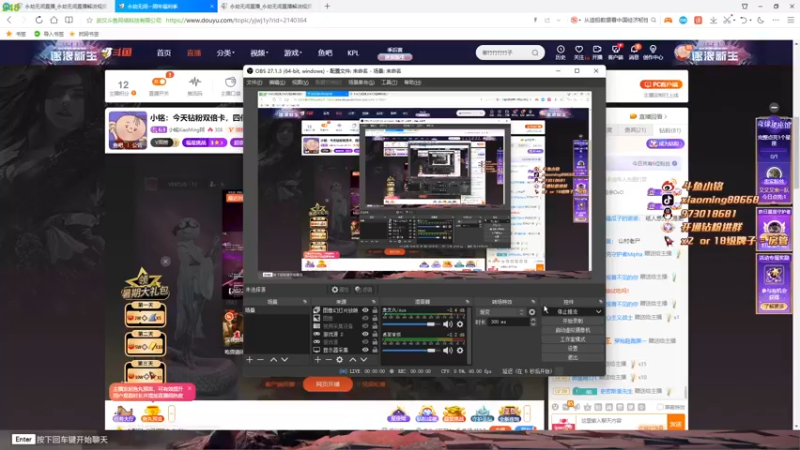Click the browser back arrow
Viewport: 800px width, 450px height.
(x=9, y=20)
